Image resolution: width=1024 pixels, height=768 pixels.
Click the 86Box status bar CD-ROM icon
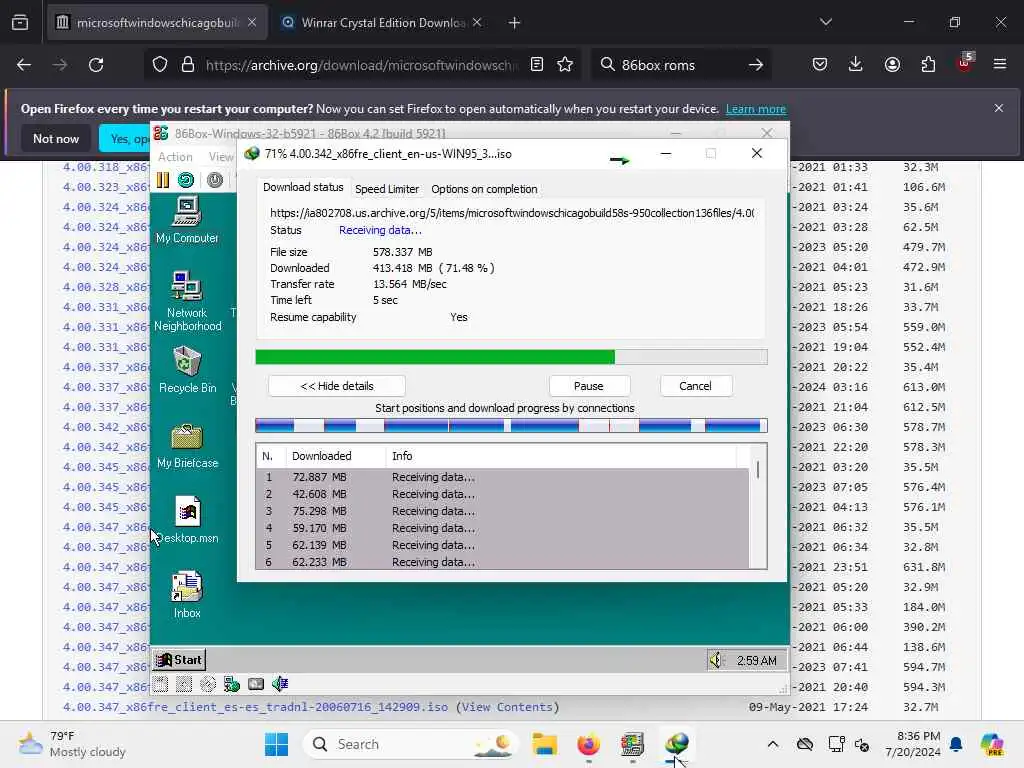[x=208, y=684]
